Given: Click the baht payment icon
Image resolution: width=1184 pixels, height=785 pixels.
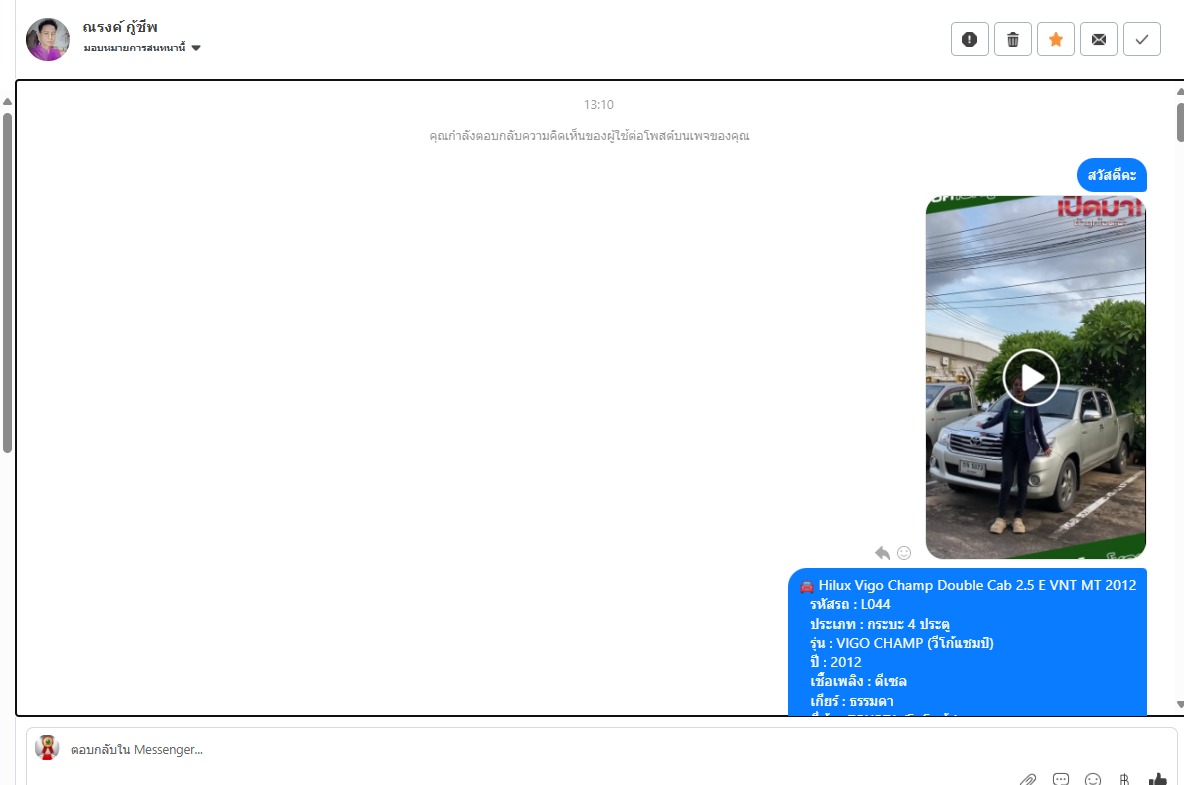Looking at the screenshot, I should point(1124,779).
